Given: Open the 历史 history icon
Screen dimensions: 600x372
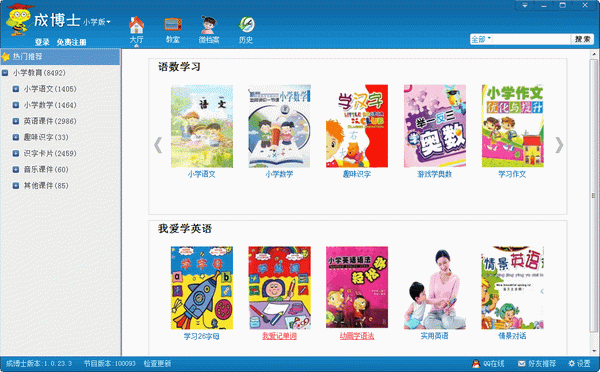Looking at the screenshot, I should [x=246, y=25].
